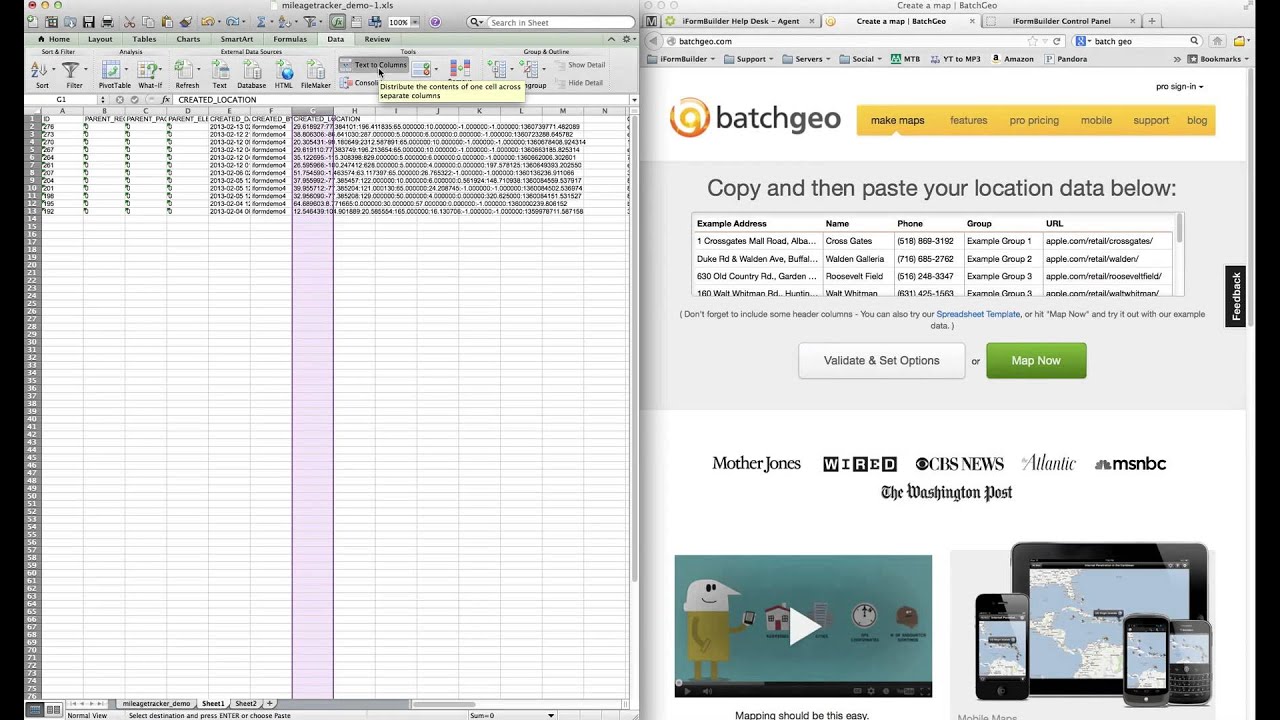Open the Undo history dropdown arrow
This screenshot has height=720, width=1280.
[220, 22]
